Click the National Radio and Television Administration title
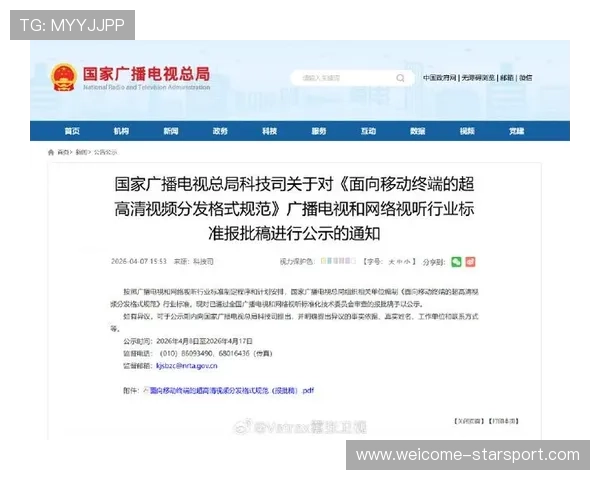This screenshot has height=480, width=600. pyautogui.click(x=147, y=87)
